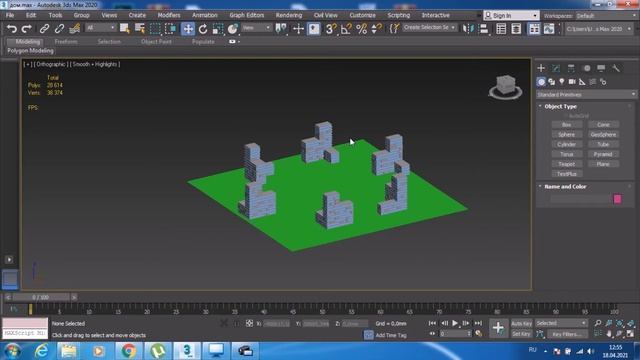Open Google Chrome from the taskbar

(128, 351)
